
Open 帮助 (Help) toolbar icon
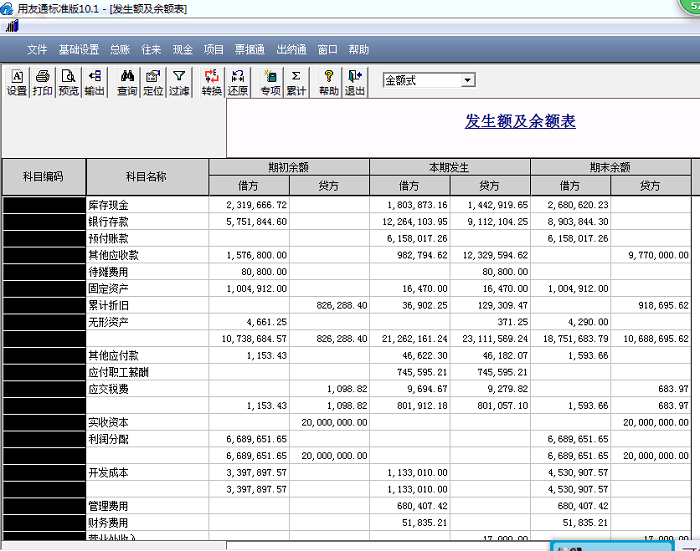coord(328,82)
